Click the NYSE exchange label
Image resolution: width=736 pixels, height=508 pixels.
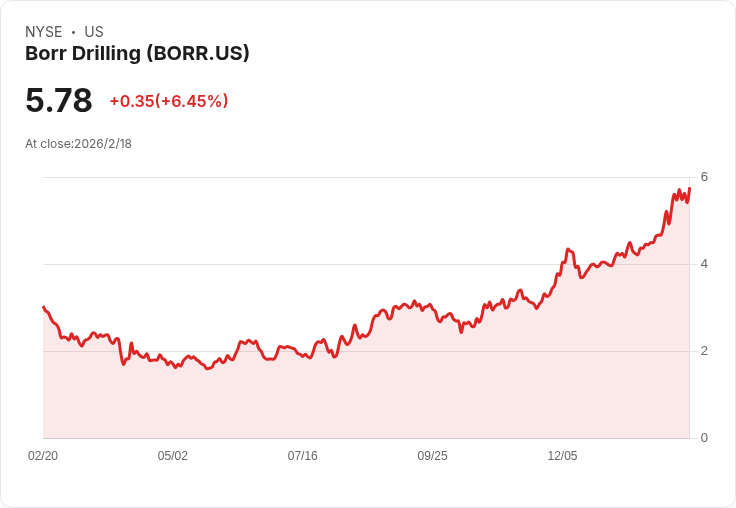tap(44, 32)
